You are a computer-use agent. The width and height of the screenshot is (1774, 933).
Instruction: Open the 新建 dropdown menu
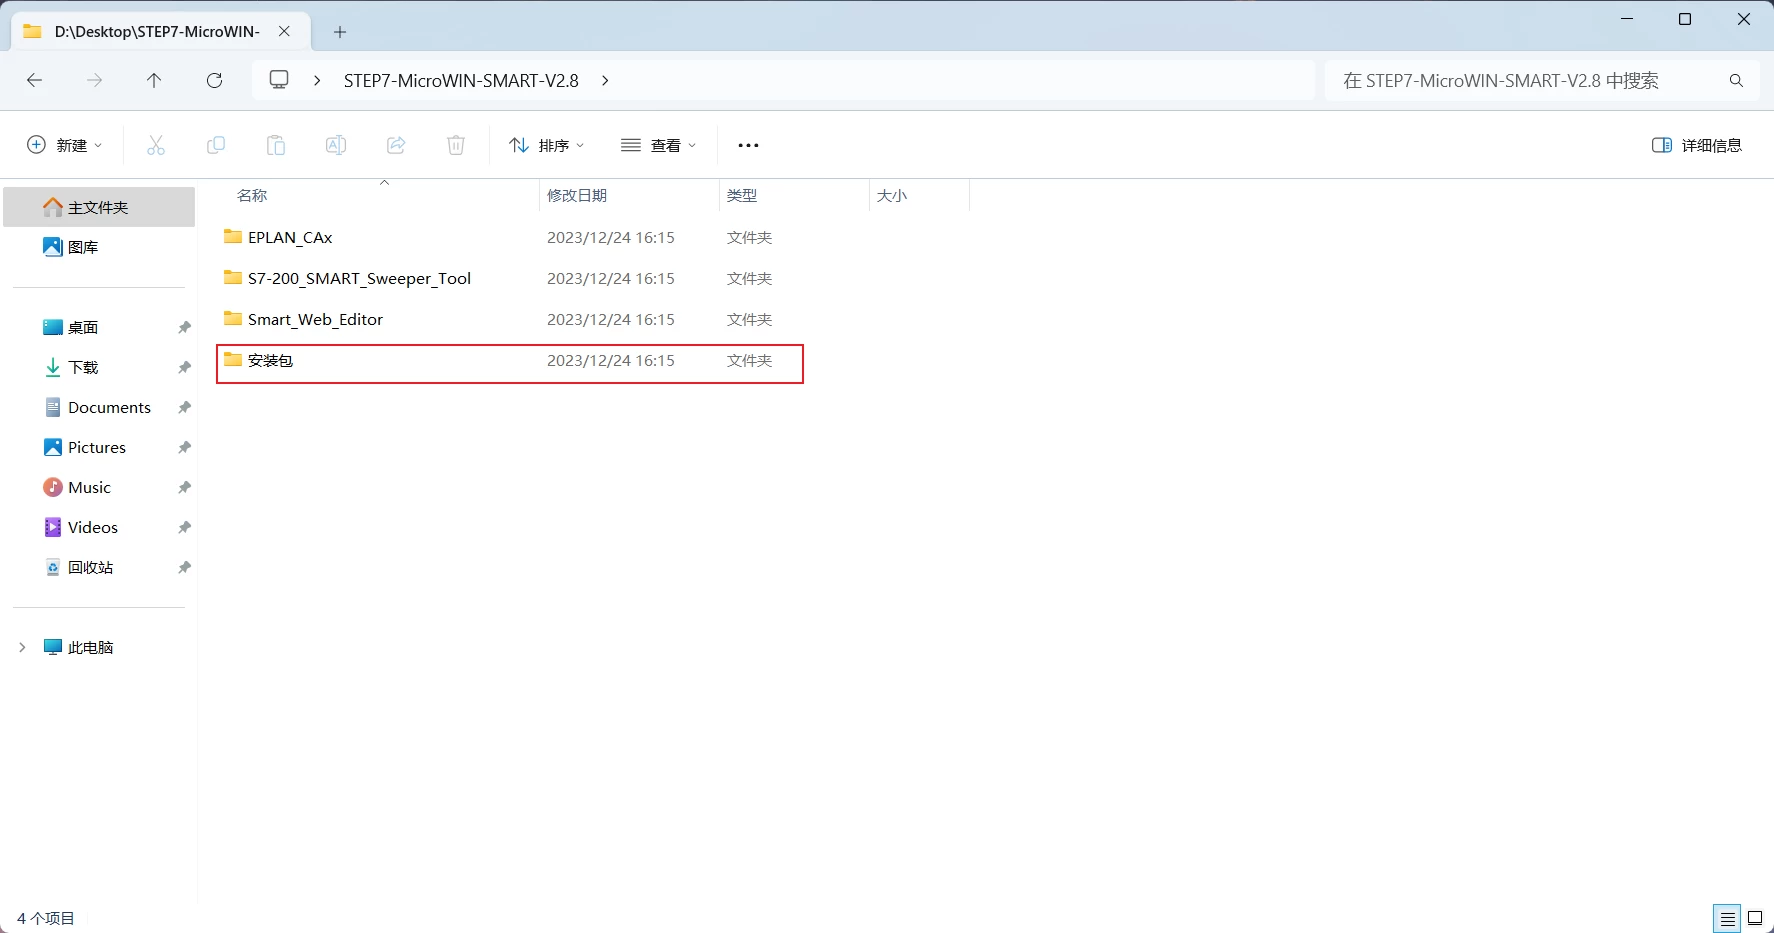64,145
